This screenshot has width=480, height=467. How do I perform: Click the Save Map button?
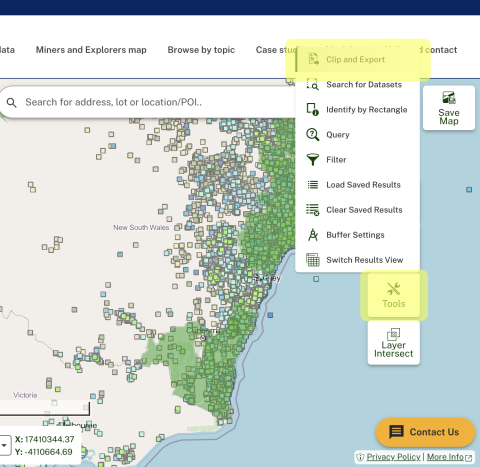point(449,108)
